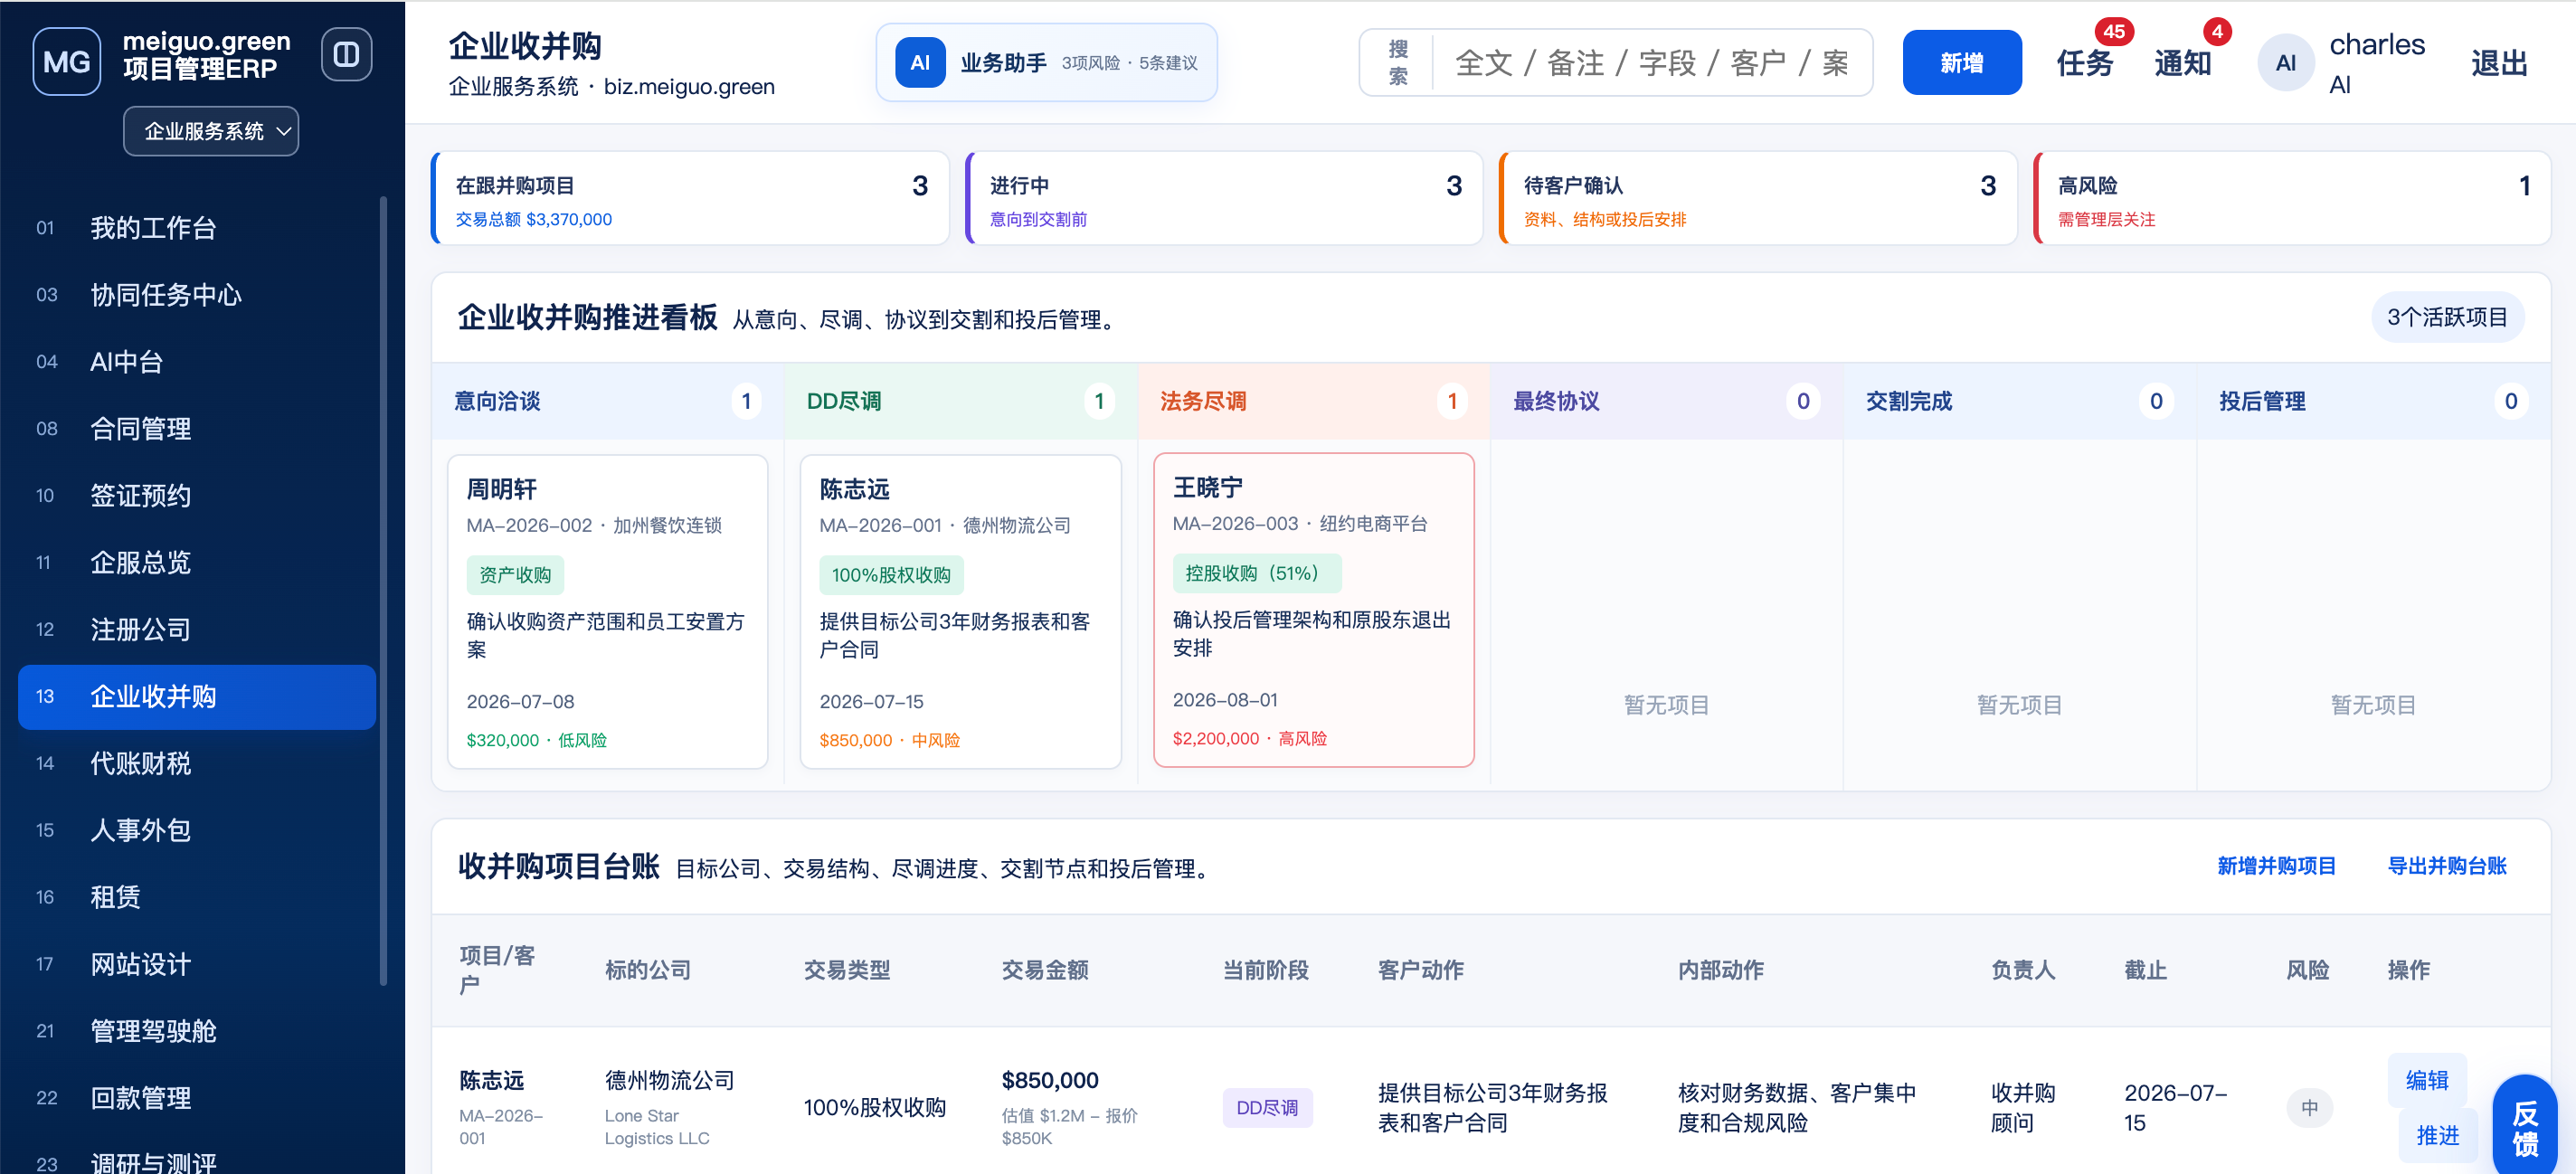Open 周明轩 MA-2026-002 kanban card

coord(608,612)
